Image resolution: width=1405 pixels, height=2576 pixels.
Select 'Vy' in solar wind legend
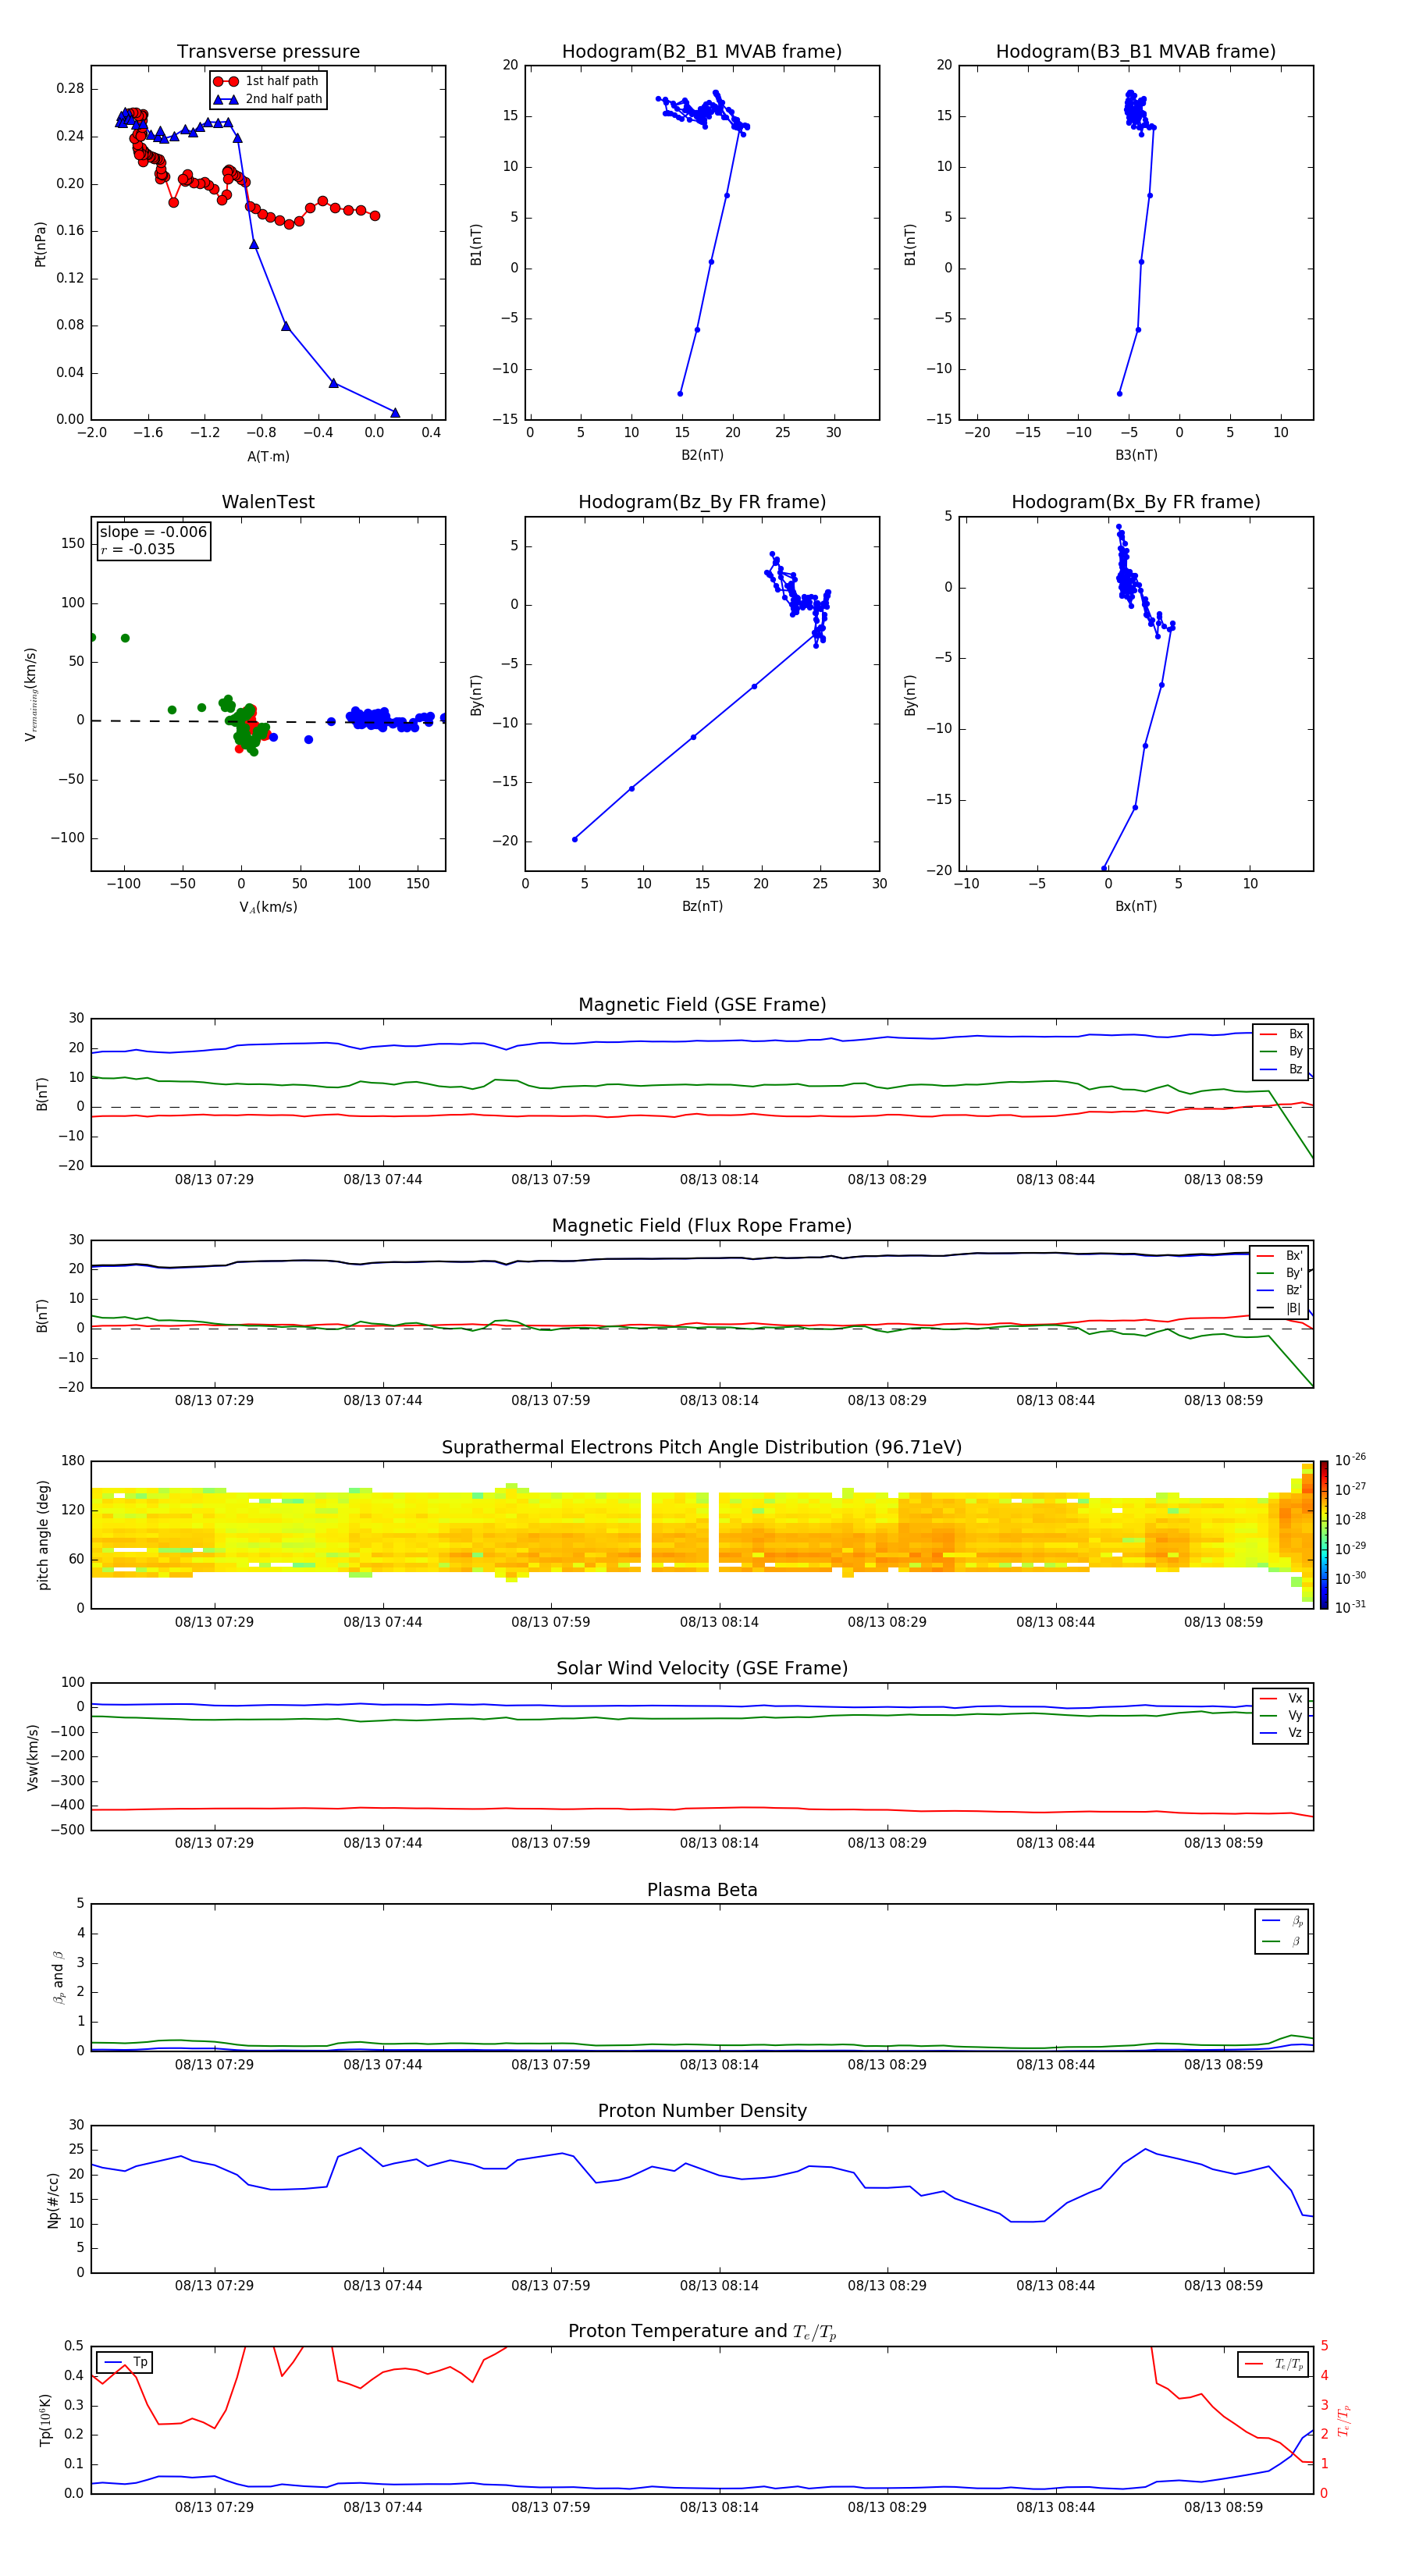(1281, 1716)
